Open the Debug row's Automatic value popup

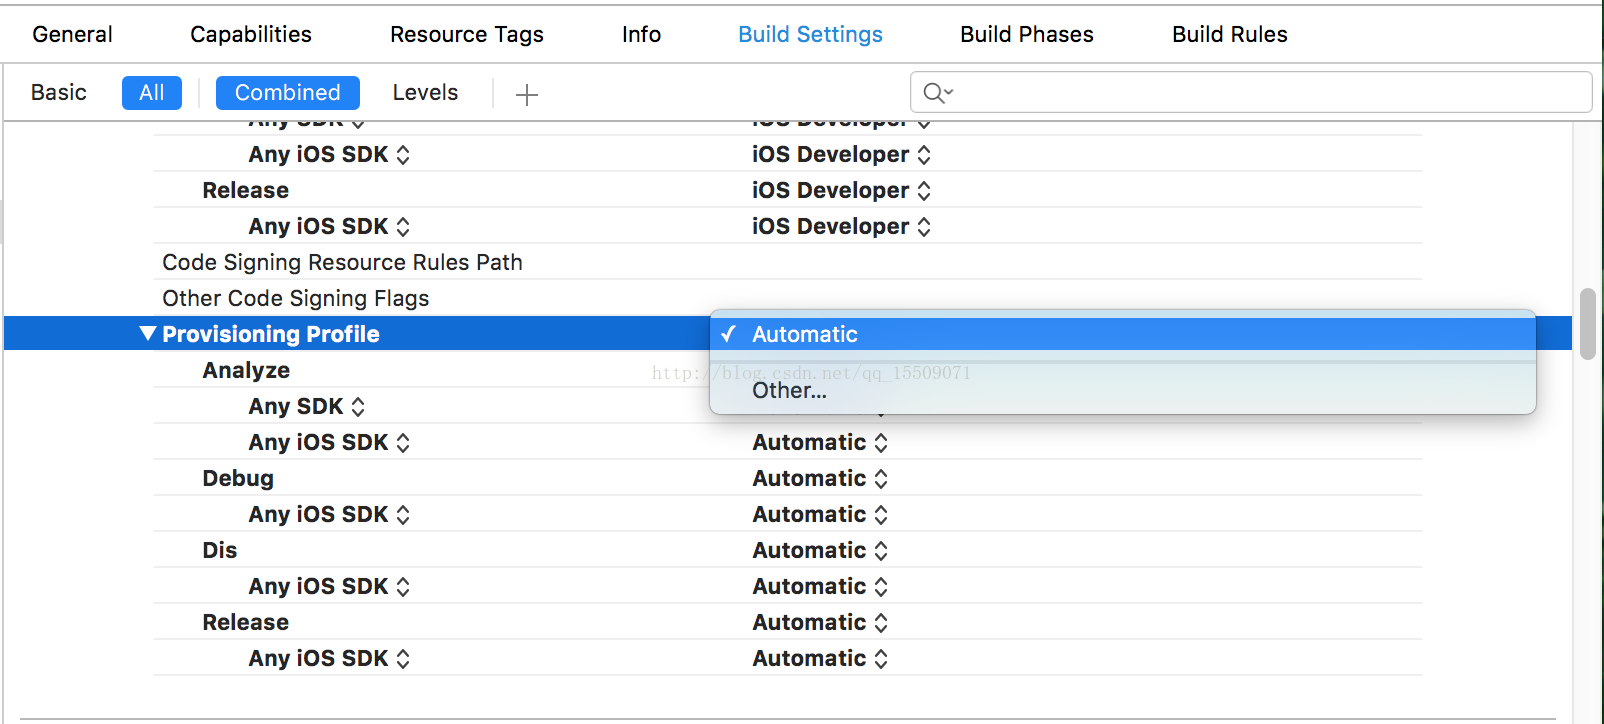820,478
